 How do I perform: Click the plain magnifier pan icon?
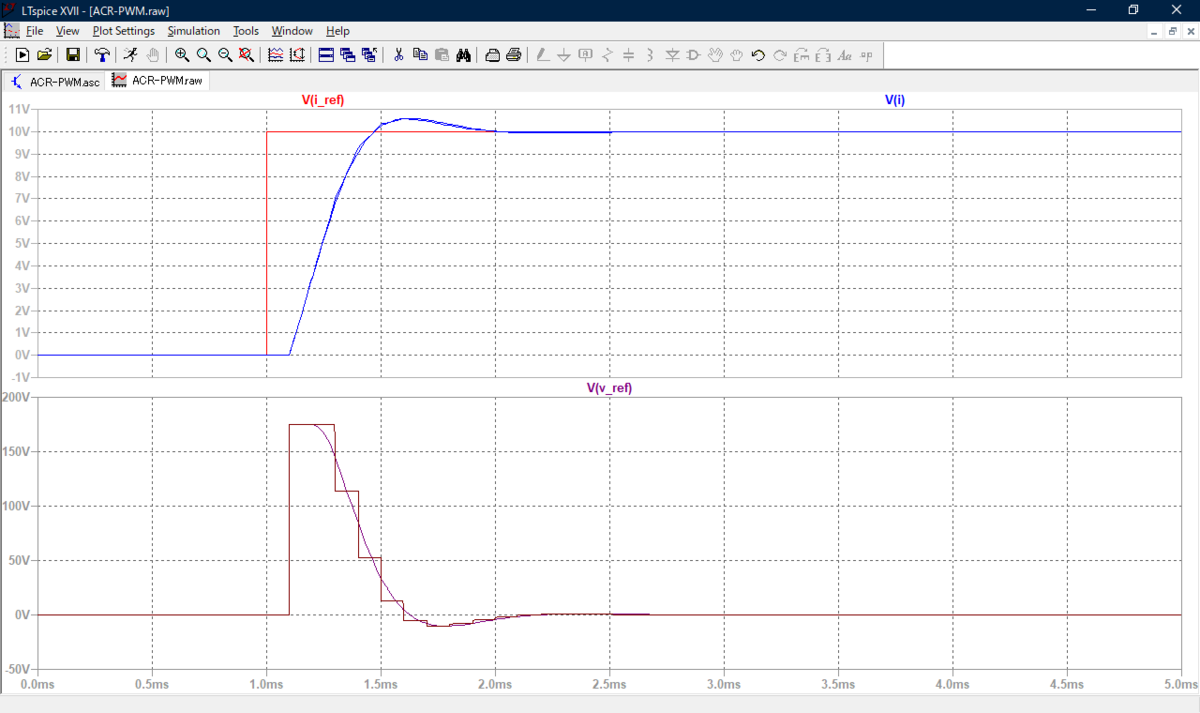pyautogui.click(x=204, y=55)
